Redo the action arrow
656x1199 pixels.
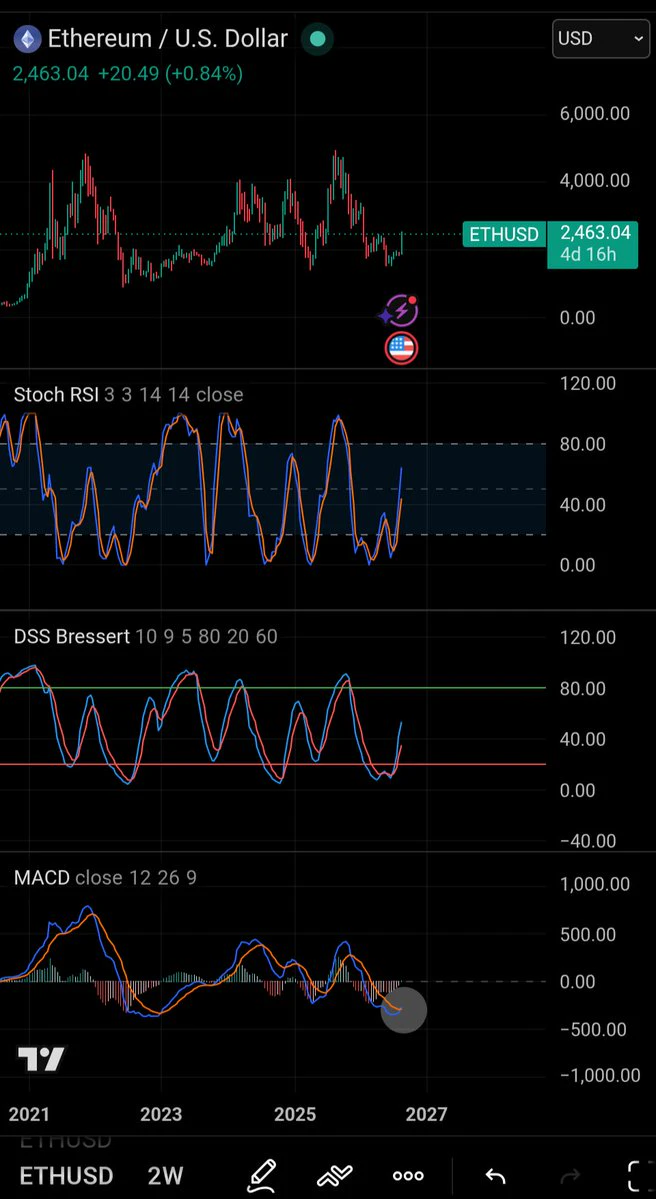tap(570, 1176)
